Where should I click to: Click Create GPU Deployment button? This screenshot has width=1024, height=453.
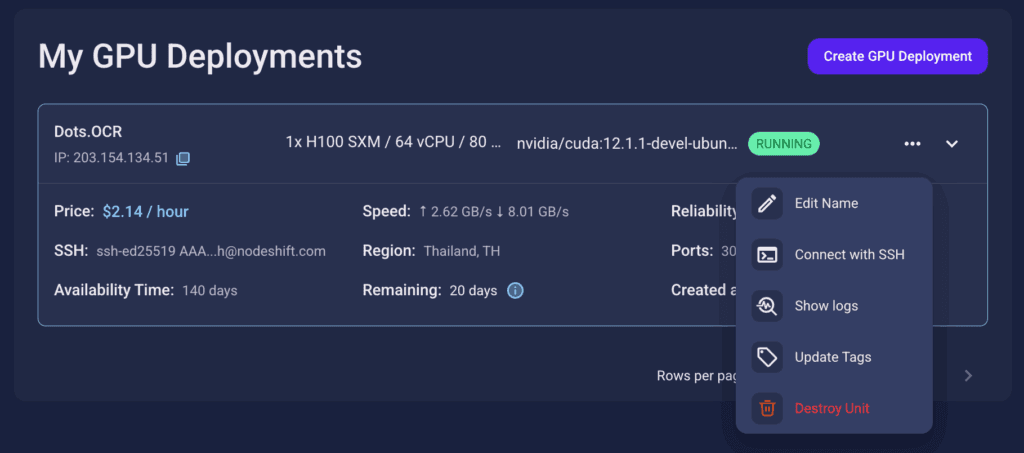click(x=897, y=56)
